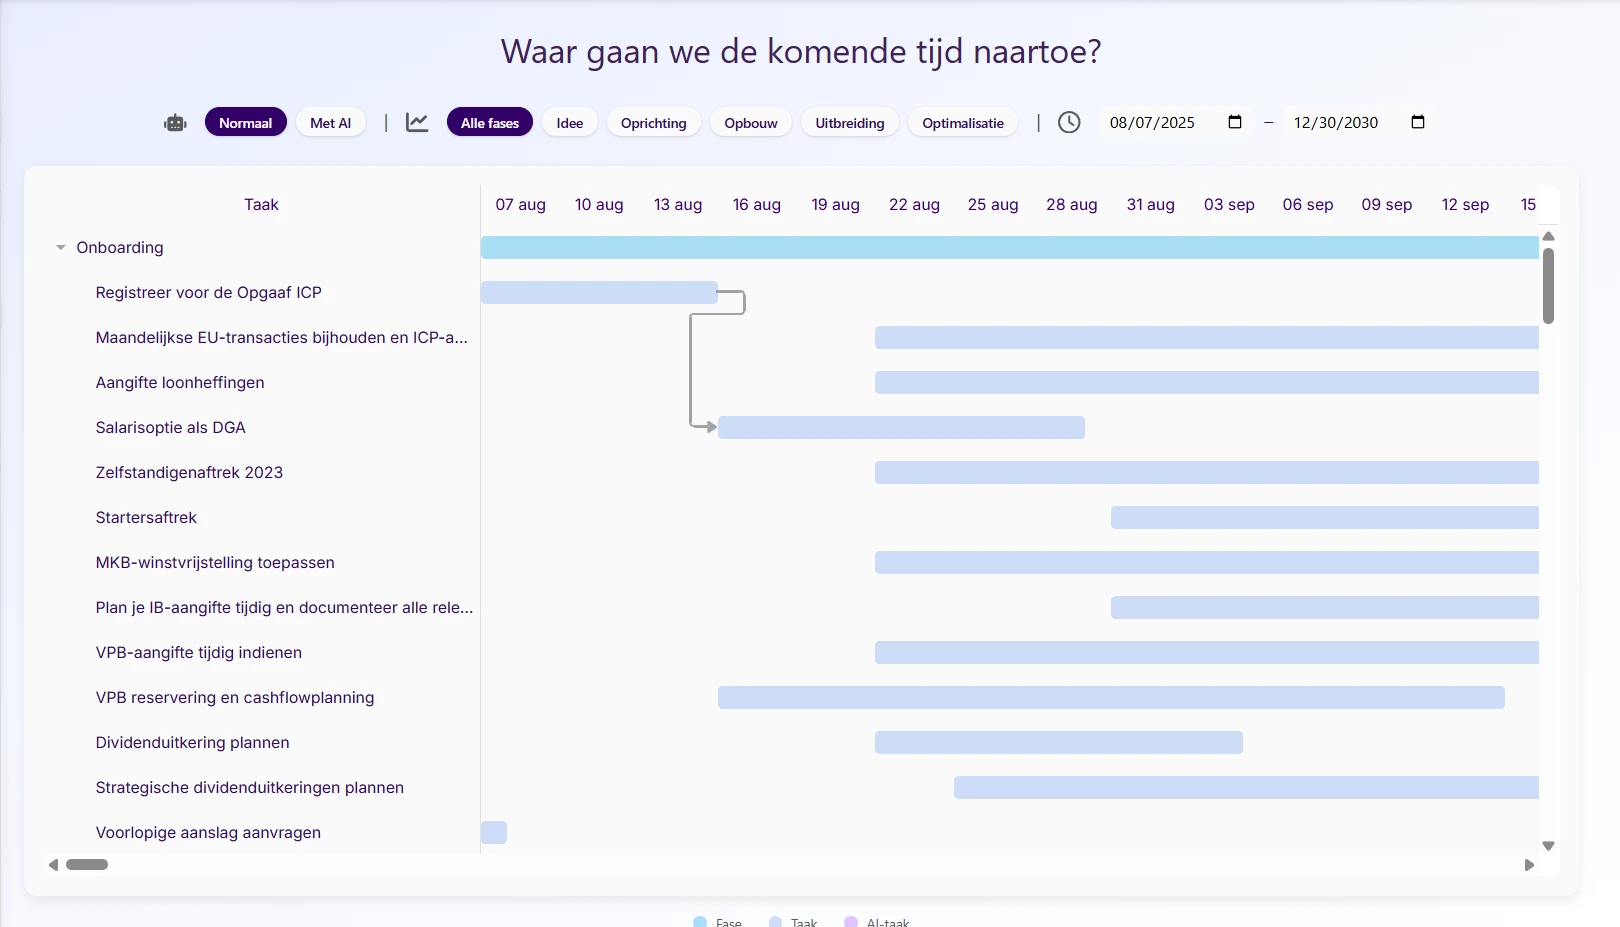Show only Opbouw phase tasks

coord(750,123)
